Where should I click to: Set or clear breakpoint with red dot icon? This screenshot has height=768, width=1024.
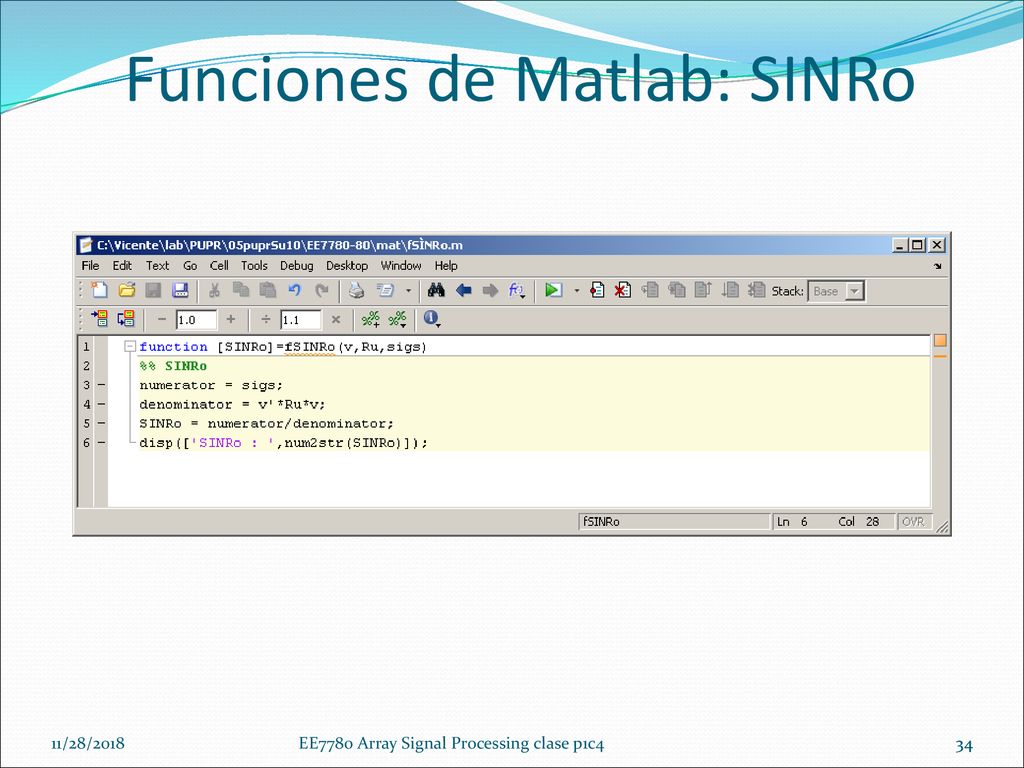click(x=597, y=290)
